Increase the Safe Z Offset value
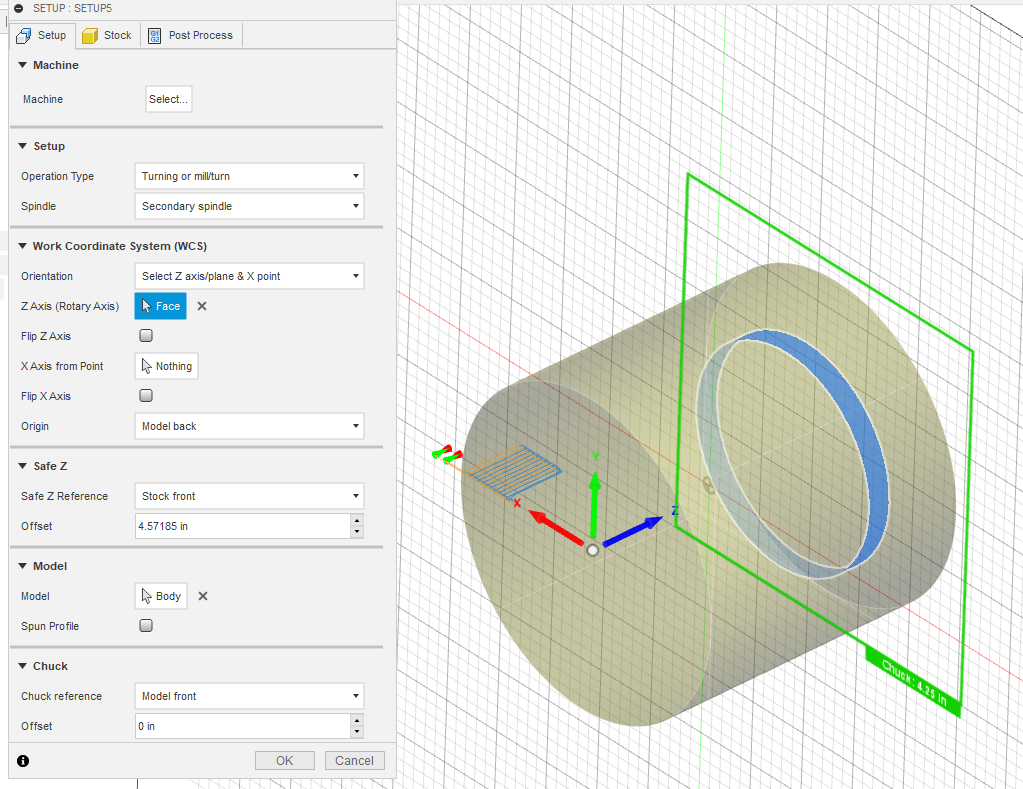 [x=356, y=520]
